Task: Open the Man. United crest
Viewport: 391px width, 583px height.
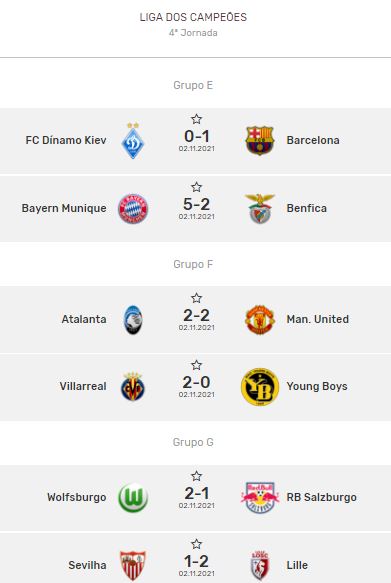Action: coord(260,319)
